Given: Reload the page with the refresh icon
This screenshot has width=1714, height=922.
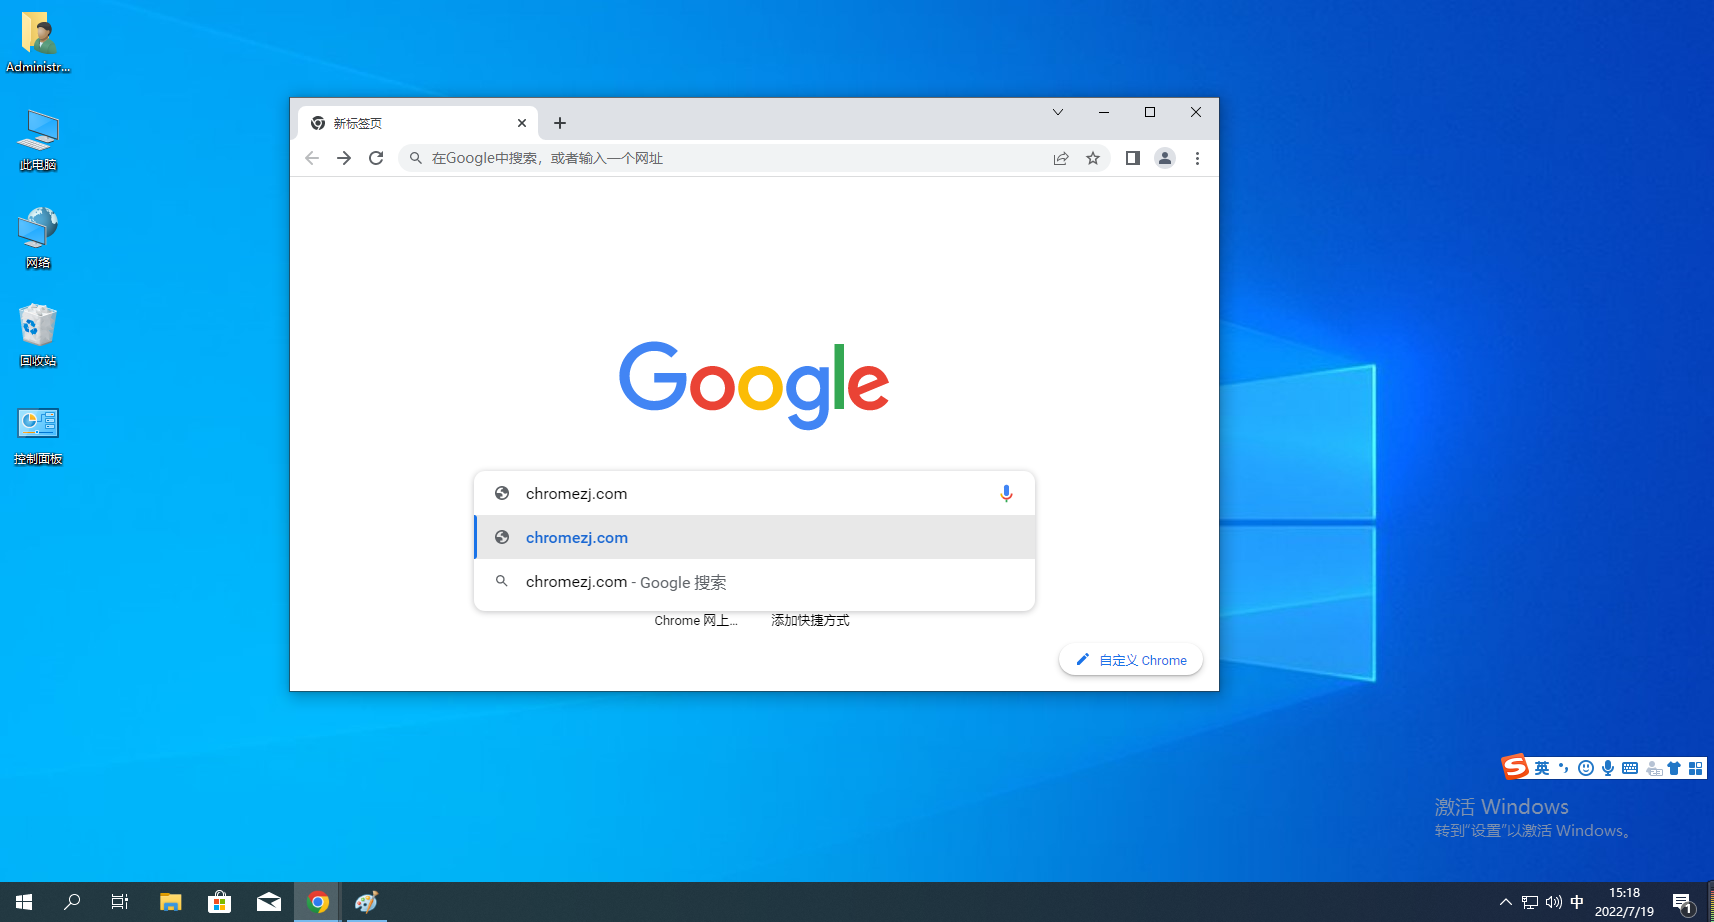Looking at the screenshot, I should pyautogui.click(x=376, y=158).
